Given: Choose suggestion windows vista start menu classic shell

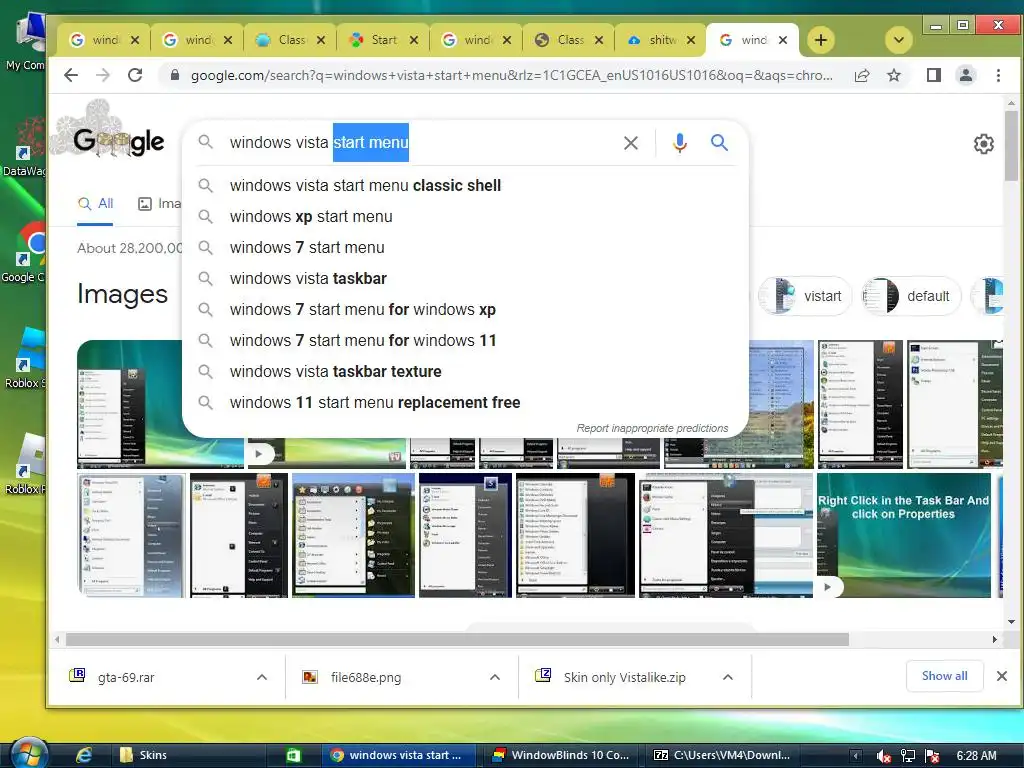Looking at the screenshot, I should coord(465,185).
